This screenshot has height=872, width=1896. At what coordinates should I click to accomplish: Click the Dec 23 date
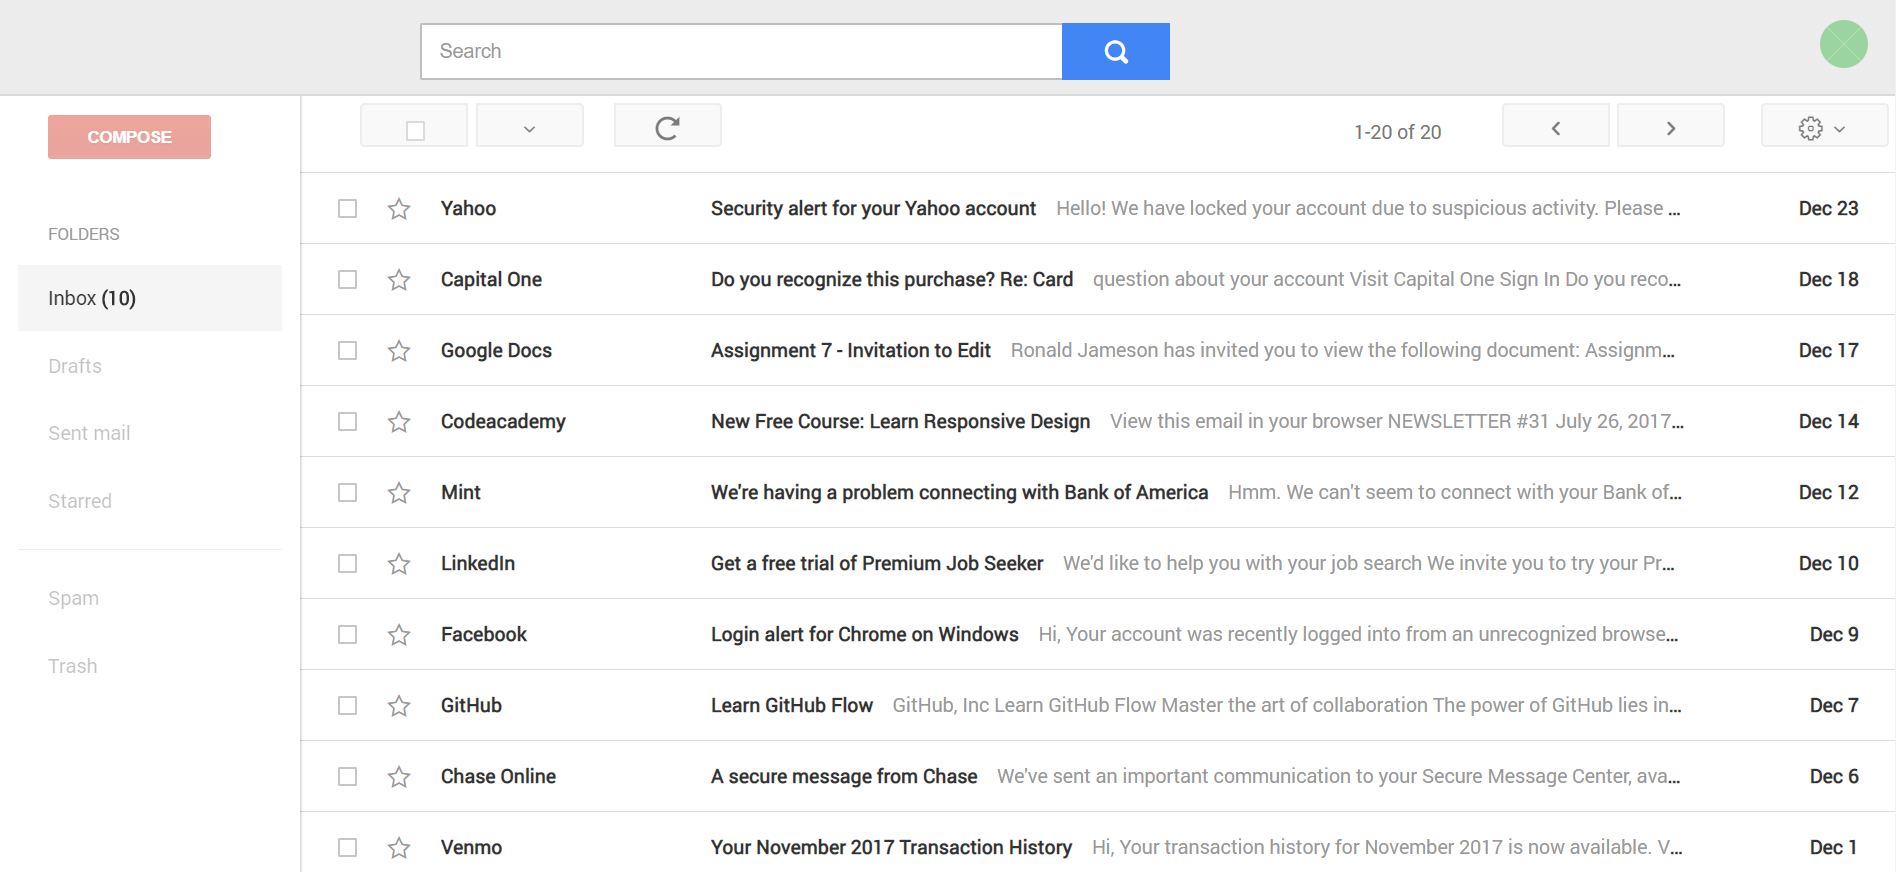(1828, 208)
